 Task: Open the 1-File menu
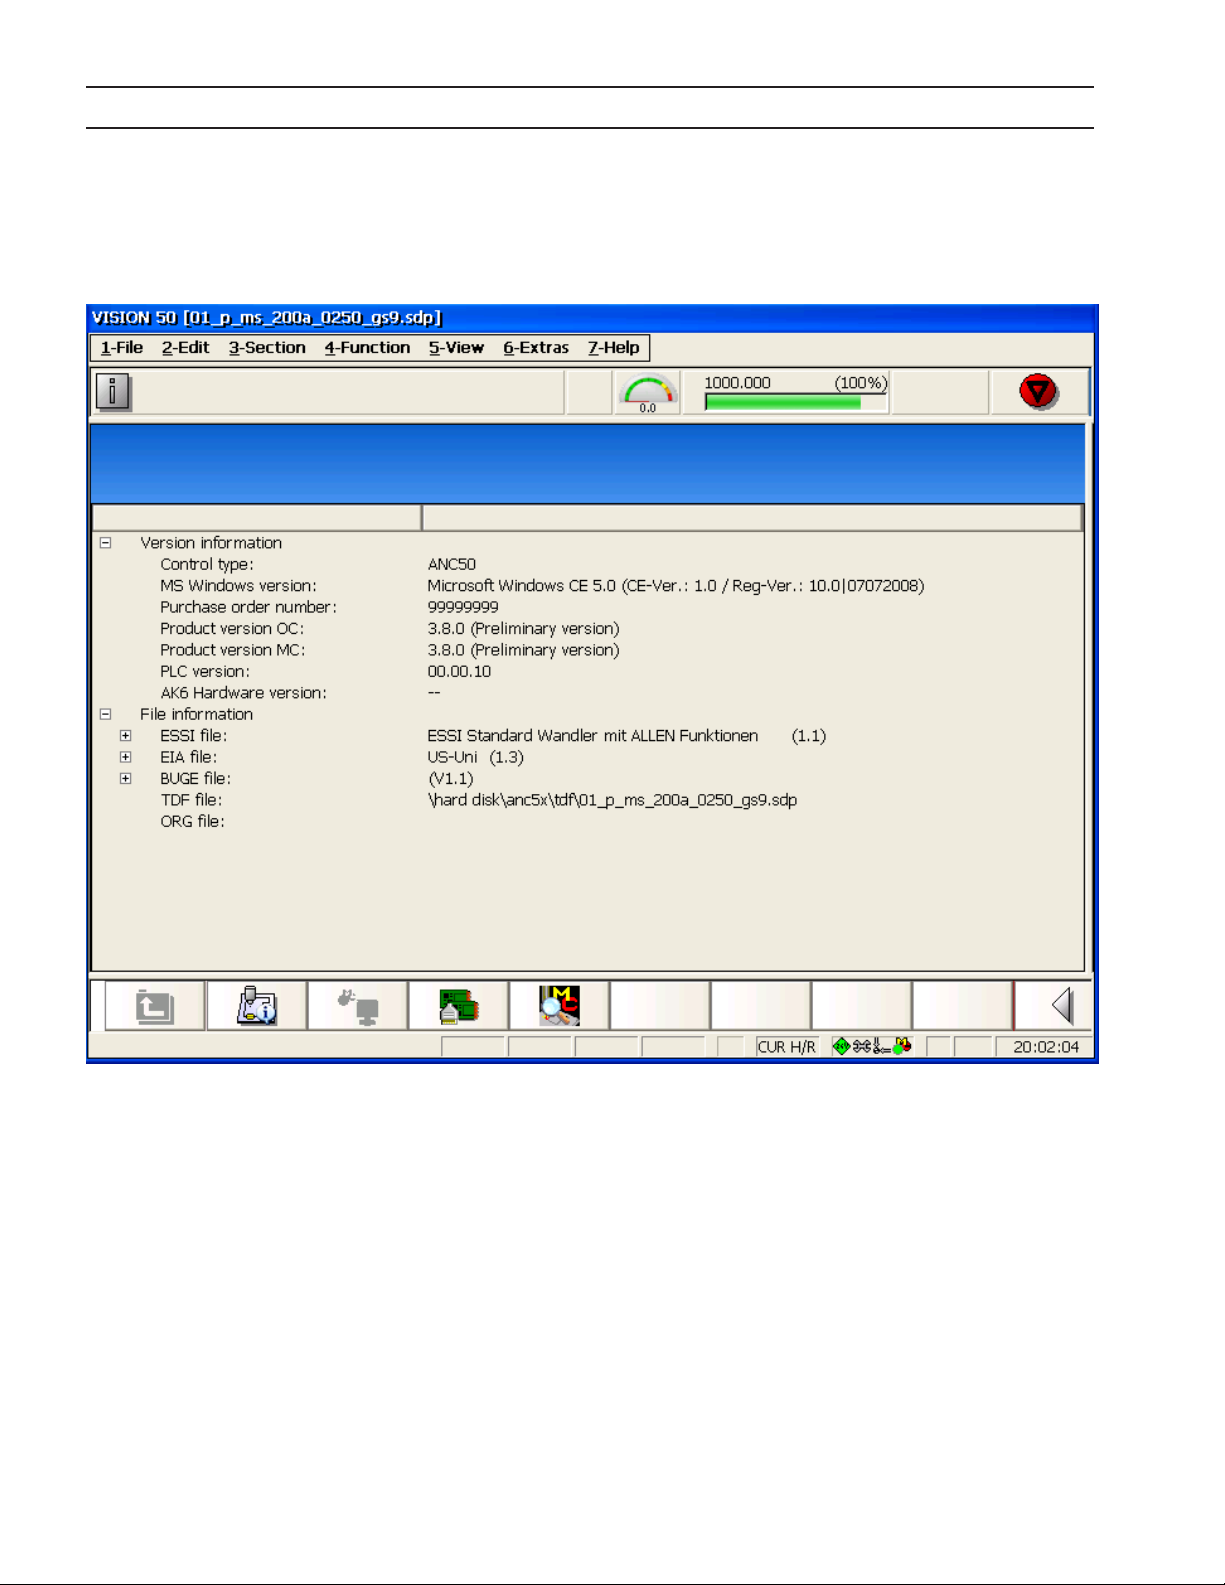pyautogui.click(x=122, y=348)
